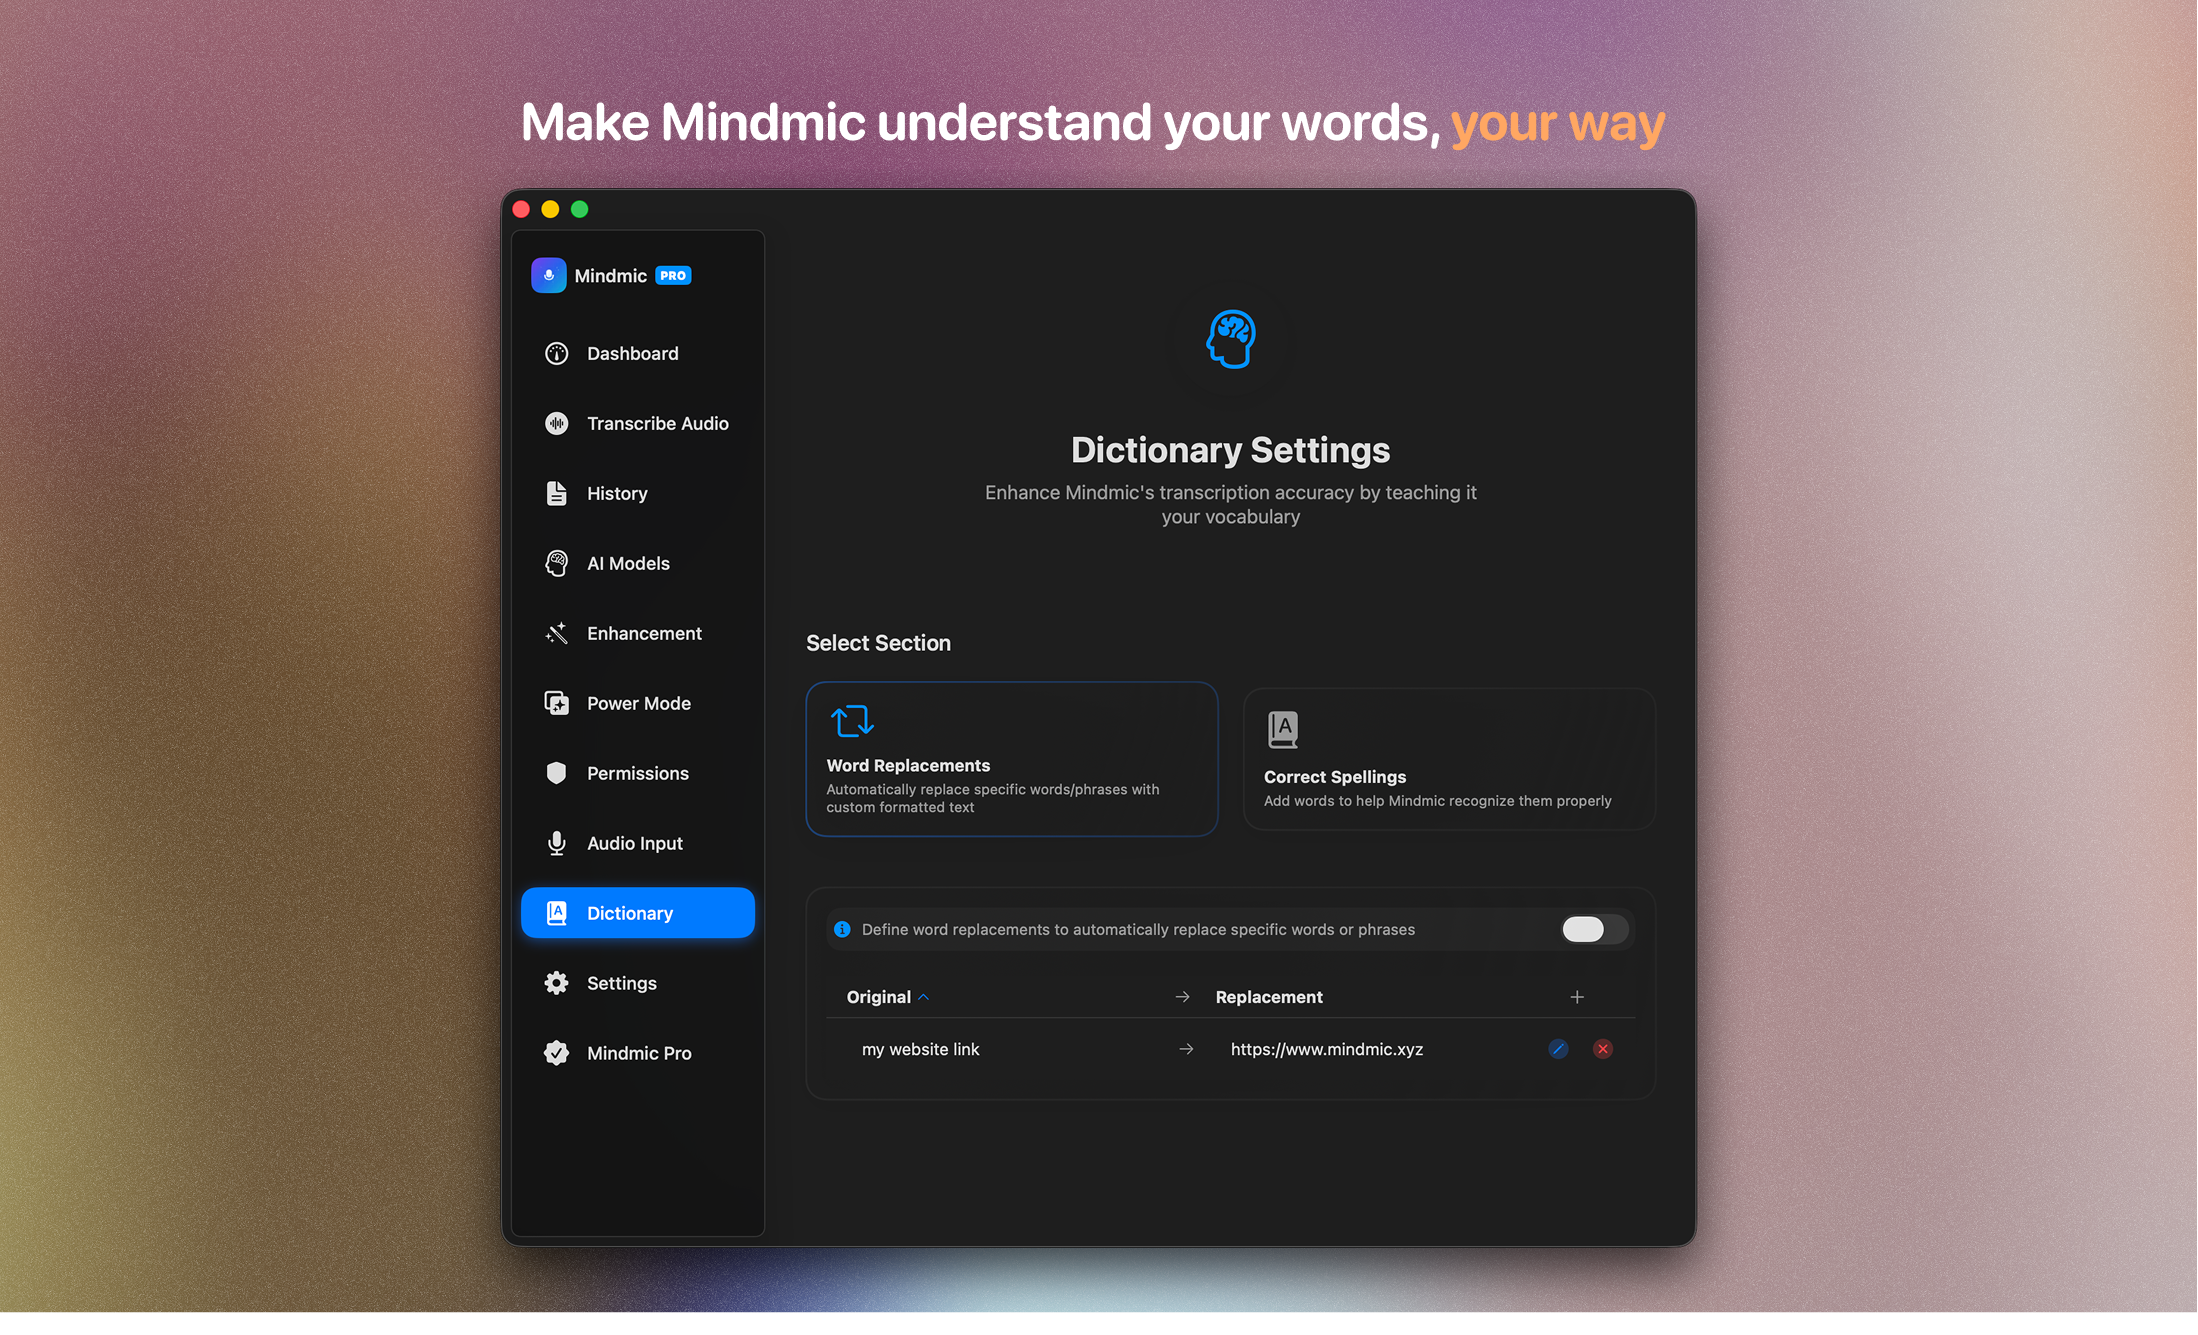Collapse the Original column sort chevron
Image resolution: width=2198 pixels, height=1335 pixels.
click(925, 997)
